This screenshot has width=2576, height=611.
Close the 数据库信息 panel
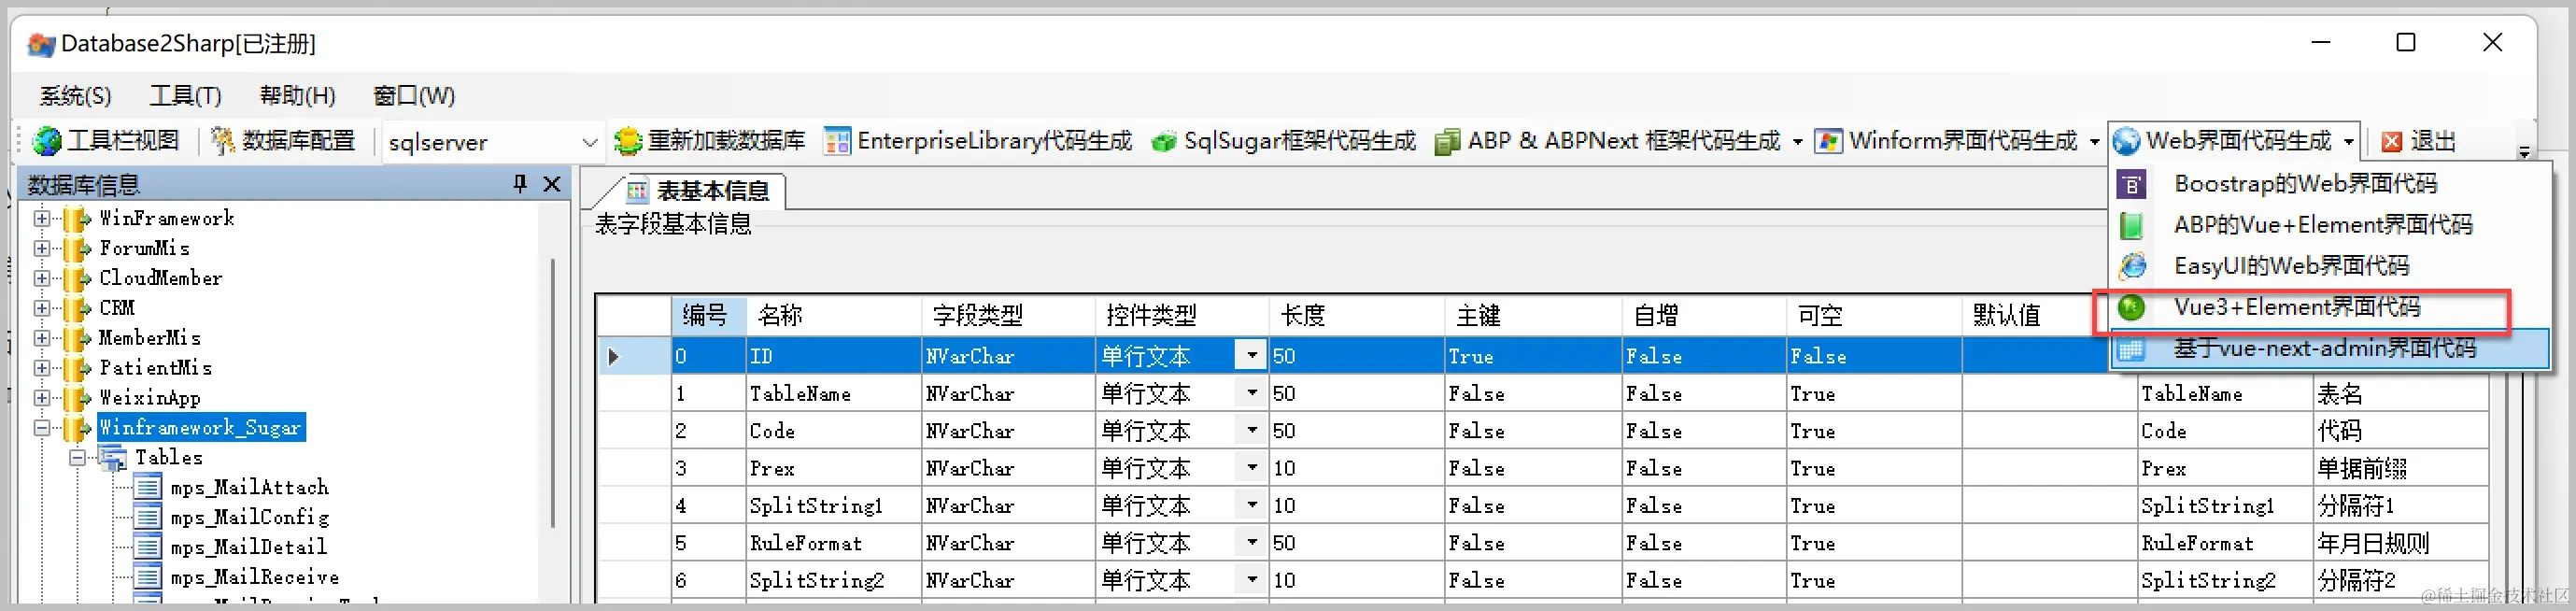(x=552, y=184)
